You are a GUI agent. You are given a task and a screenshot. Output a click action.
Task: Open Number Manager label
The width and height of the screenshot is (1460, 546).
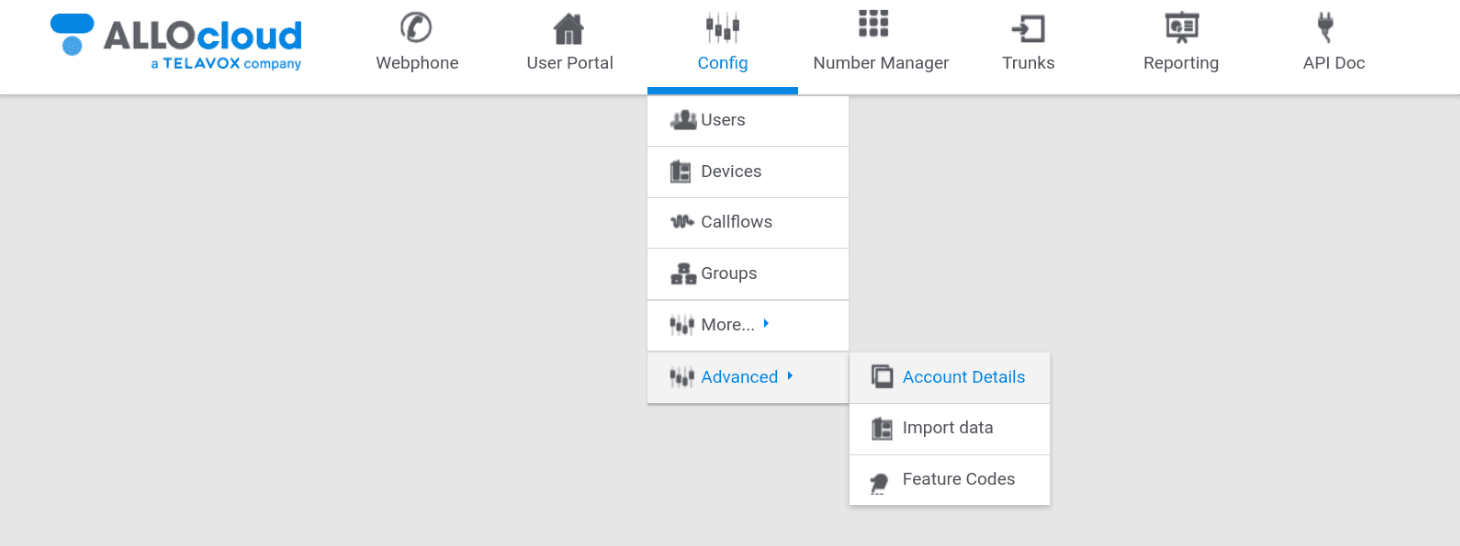click(x=881, y=63)
